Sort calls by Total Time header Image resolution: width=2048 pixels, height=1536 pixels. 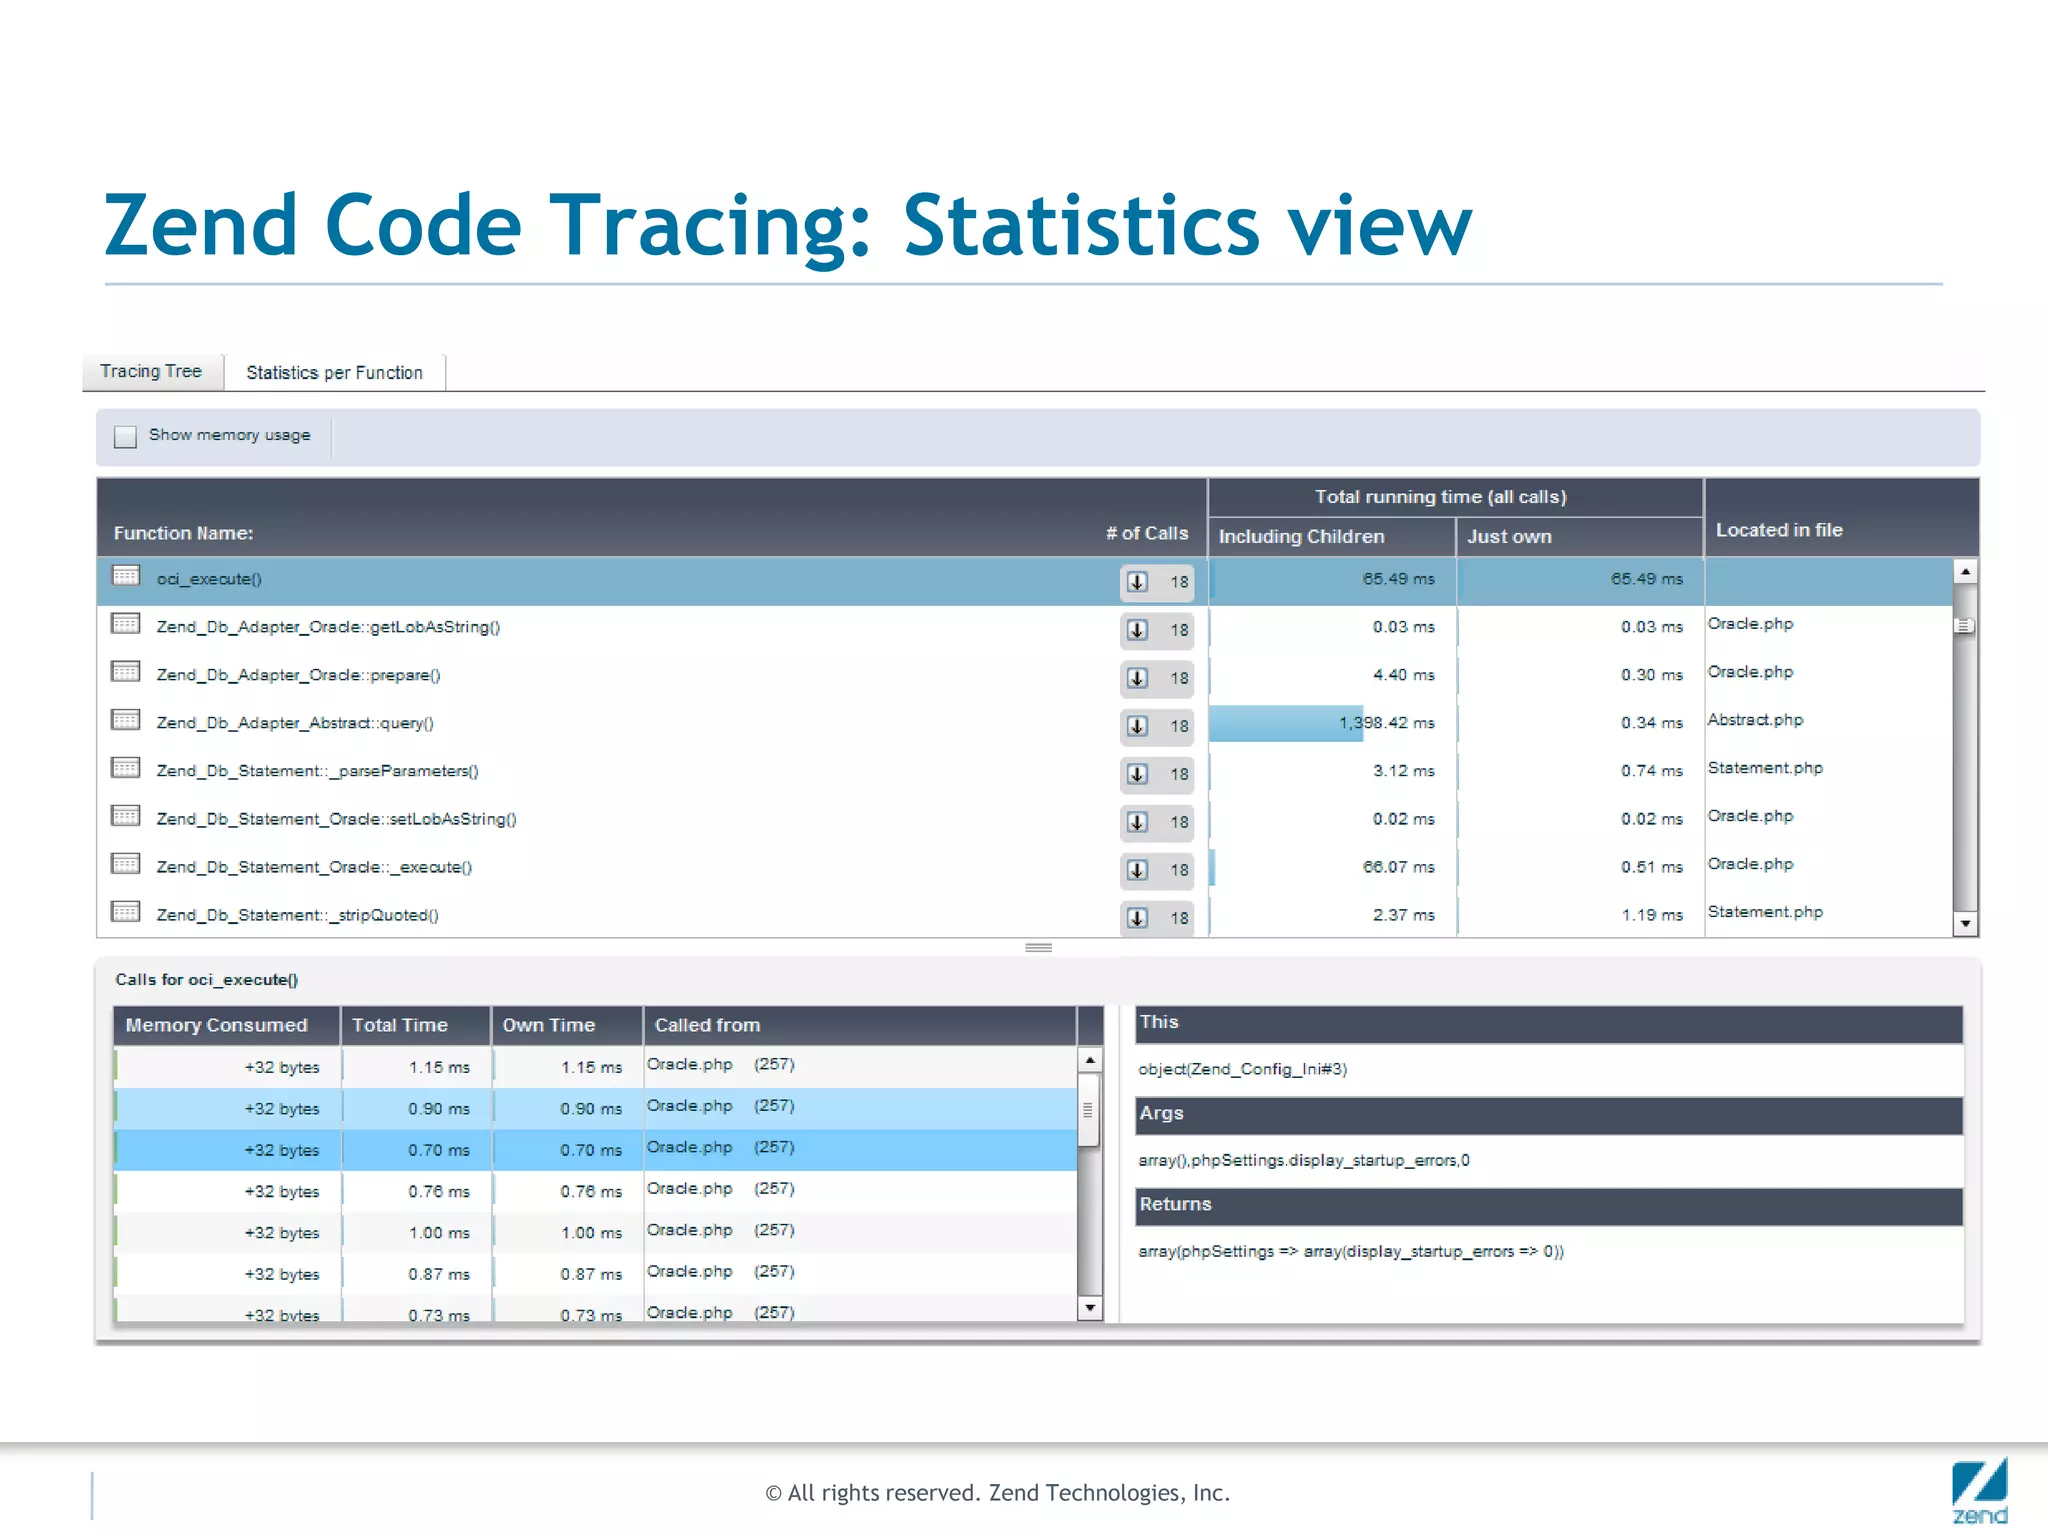(x=416, y=1025)
